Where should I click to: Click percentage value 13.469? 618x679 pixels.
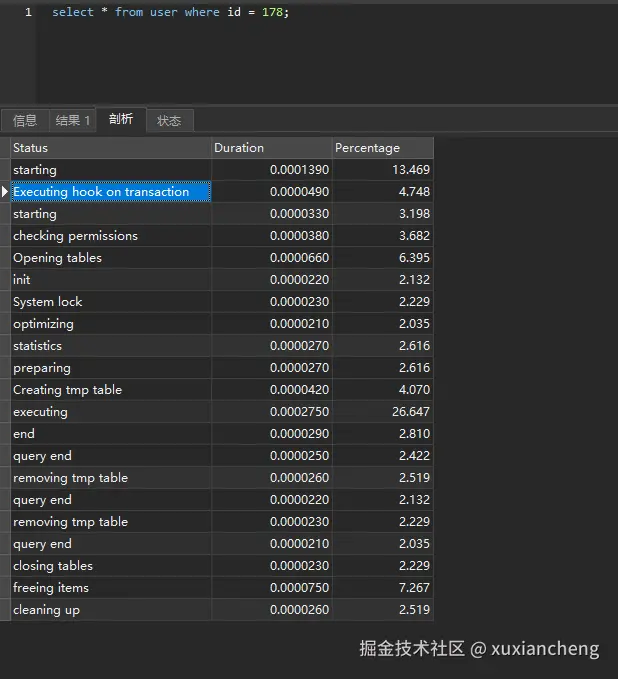411,170
